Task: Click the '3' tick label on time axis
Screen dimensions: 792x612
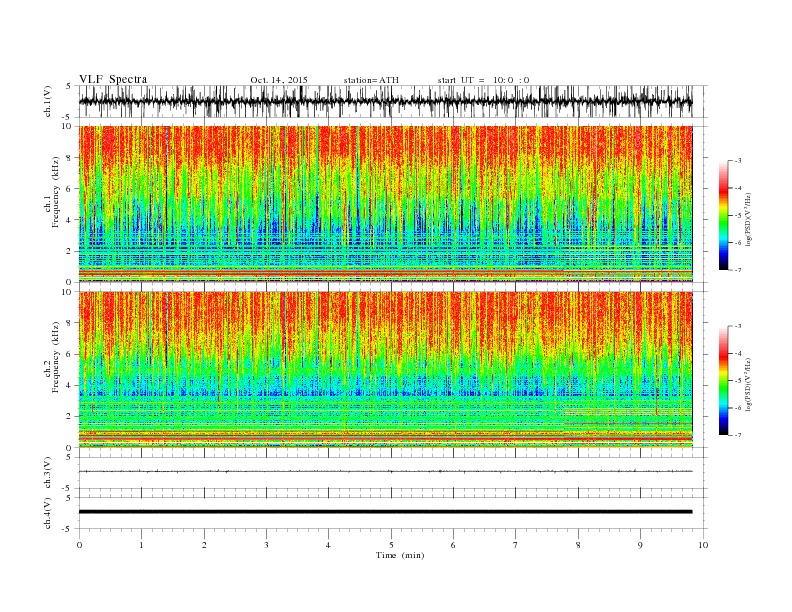Action: click(266, 545)
